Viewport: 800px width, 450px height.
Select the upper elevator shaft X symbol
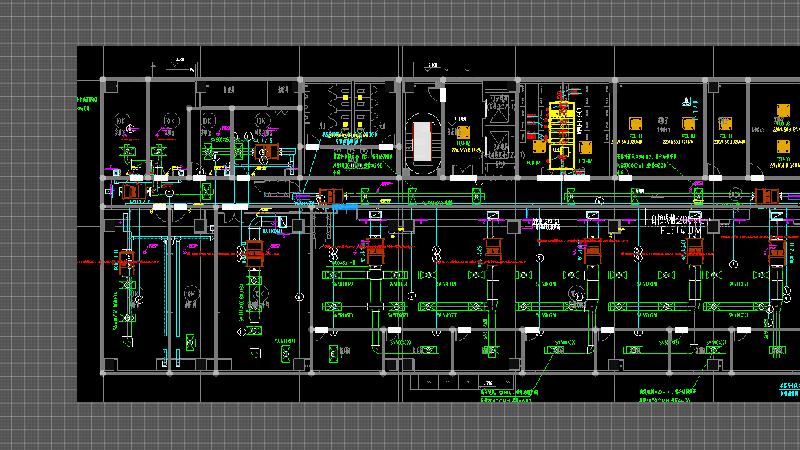click(498, 104)
